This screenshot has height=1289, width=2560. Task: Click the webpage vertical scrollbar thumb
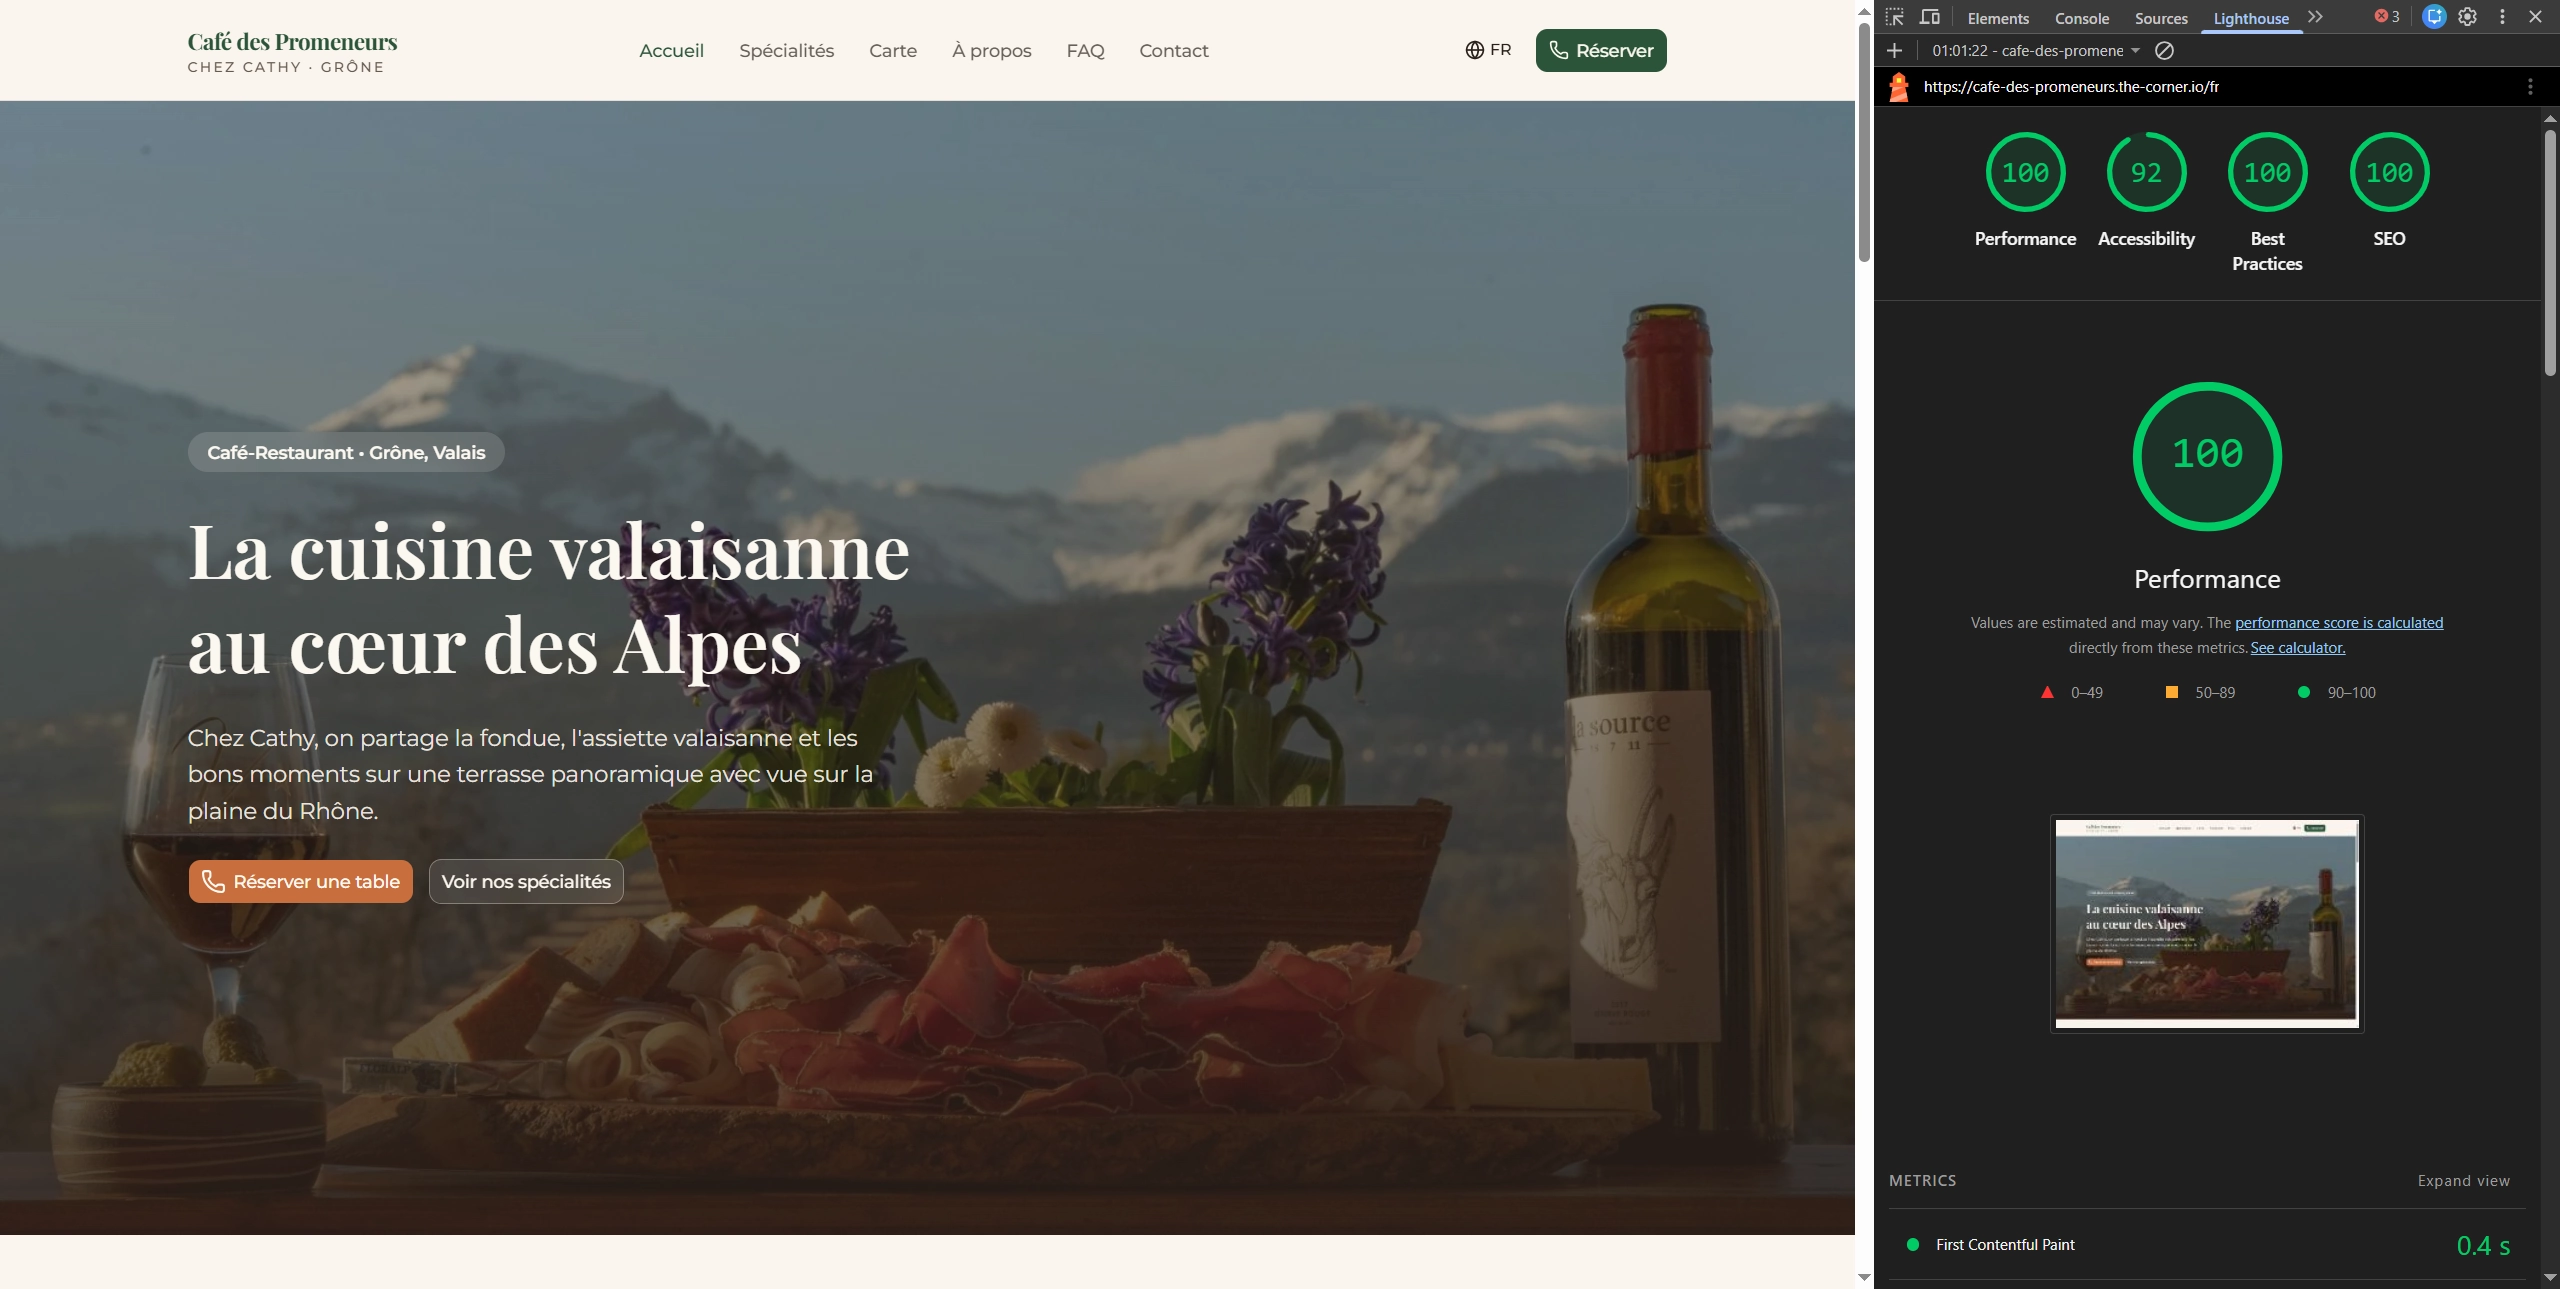(1864, 142)
